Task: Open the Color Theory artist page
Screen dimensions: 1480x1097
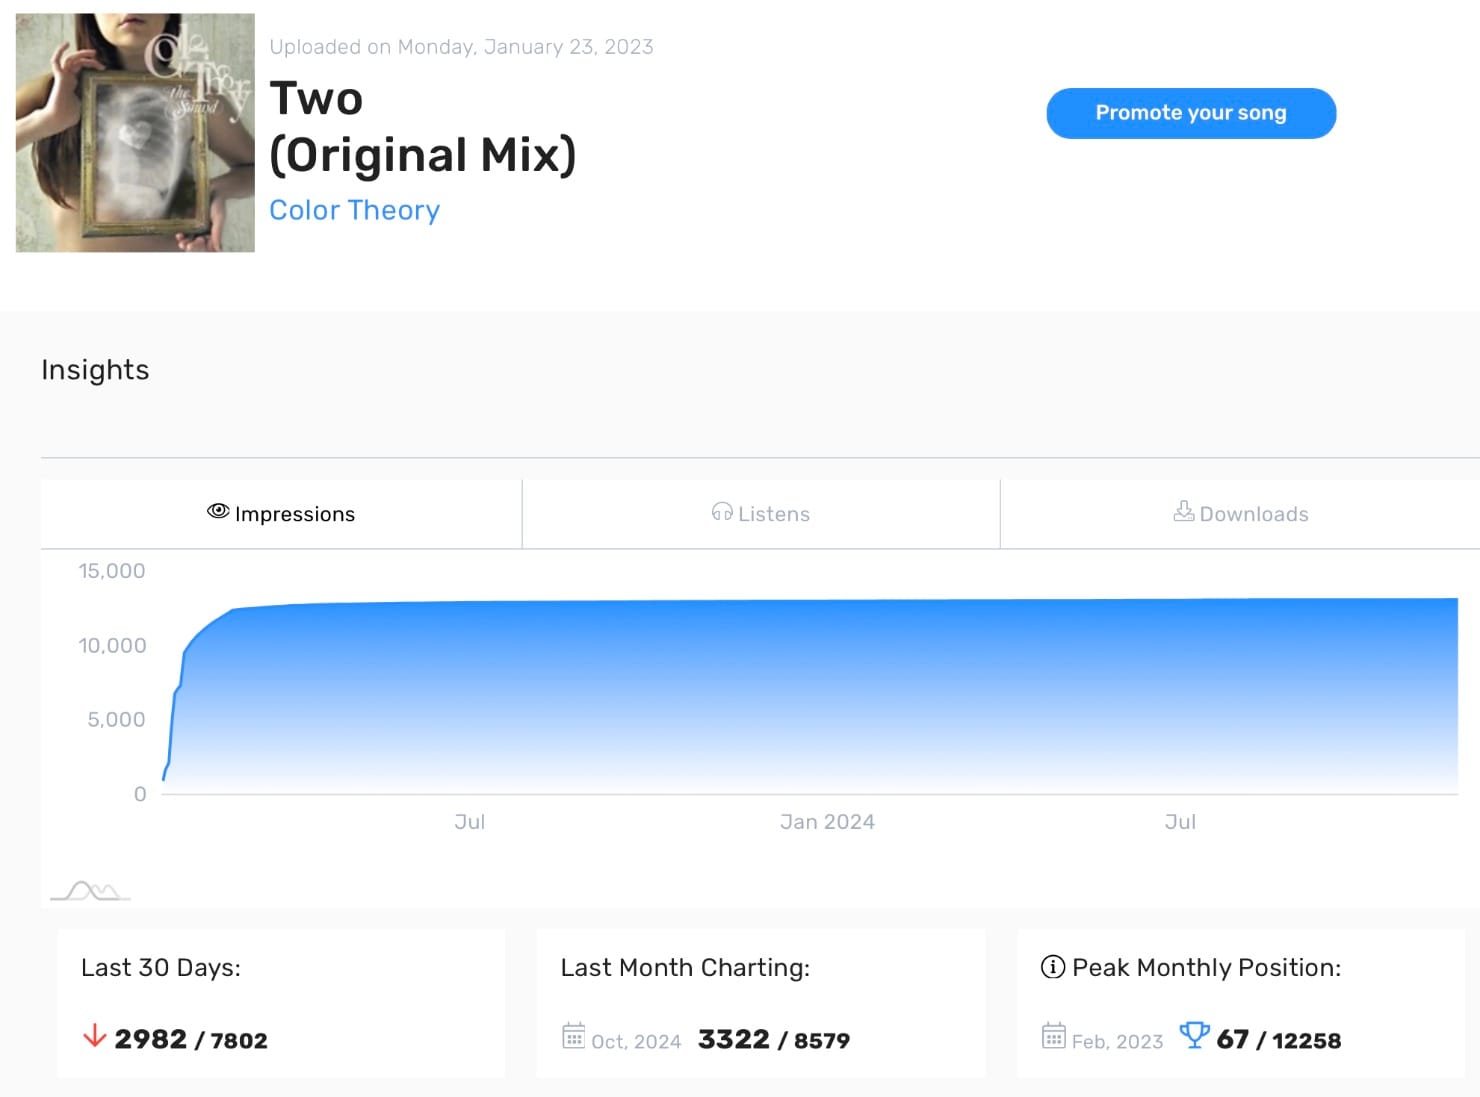Action: point(355,210)
